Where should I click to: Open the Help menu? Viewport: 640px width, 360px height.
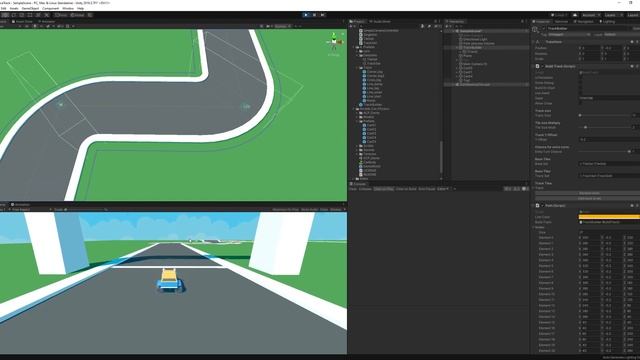[80, 8]
